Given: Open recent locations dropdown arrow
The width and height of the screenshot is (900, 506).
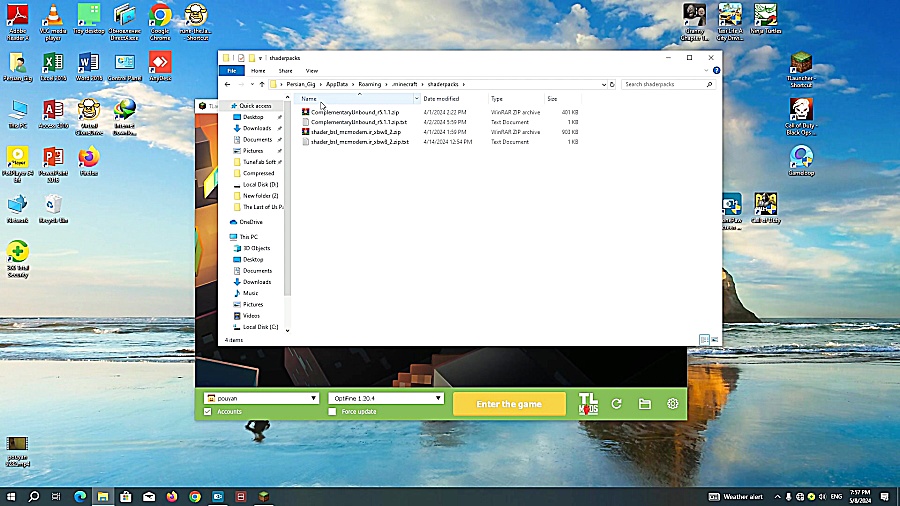Looking at the screenshot, I should click(252, 84).
